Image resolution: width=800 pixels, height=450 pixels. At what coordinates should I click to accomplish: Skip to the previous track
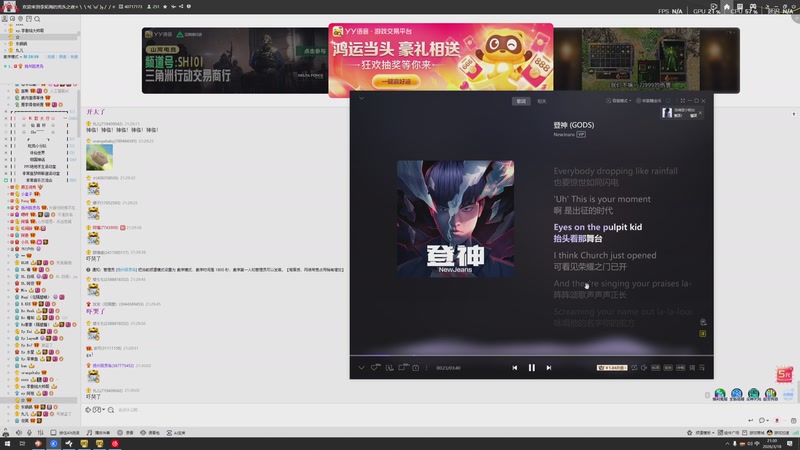tap(514, 367)
